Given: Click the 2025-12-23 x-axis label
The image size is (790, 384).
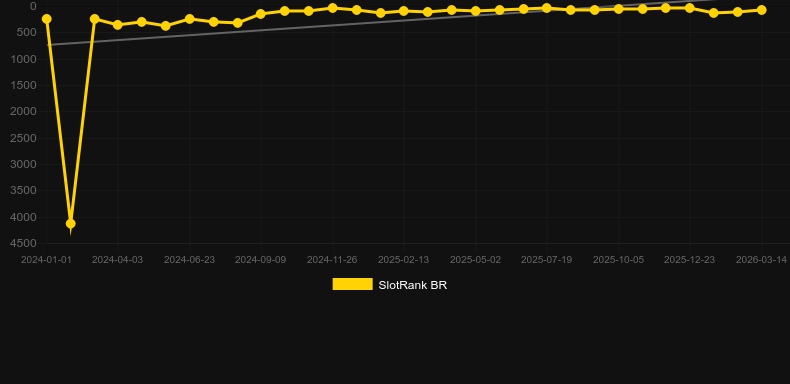Looking at the screenshot, I should click(689, 260).
